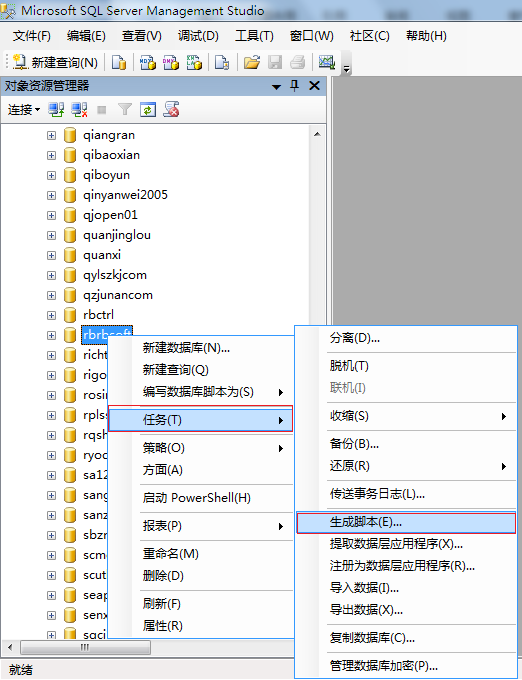Expand the qiangran database node

point(52,135)
